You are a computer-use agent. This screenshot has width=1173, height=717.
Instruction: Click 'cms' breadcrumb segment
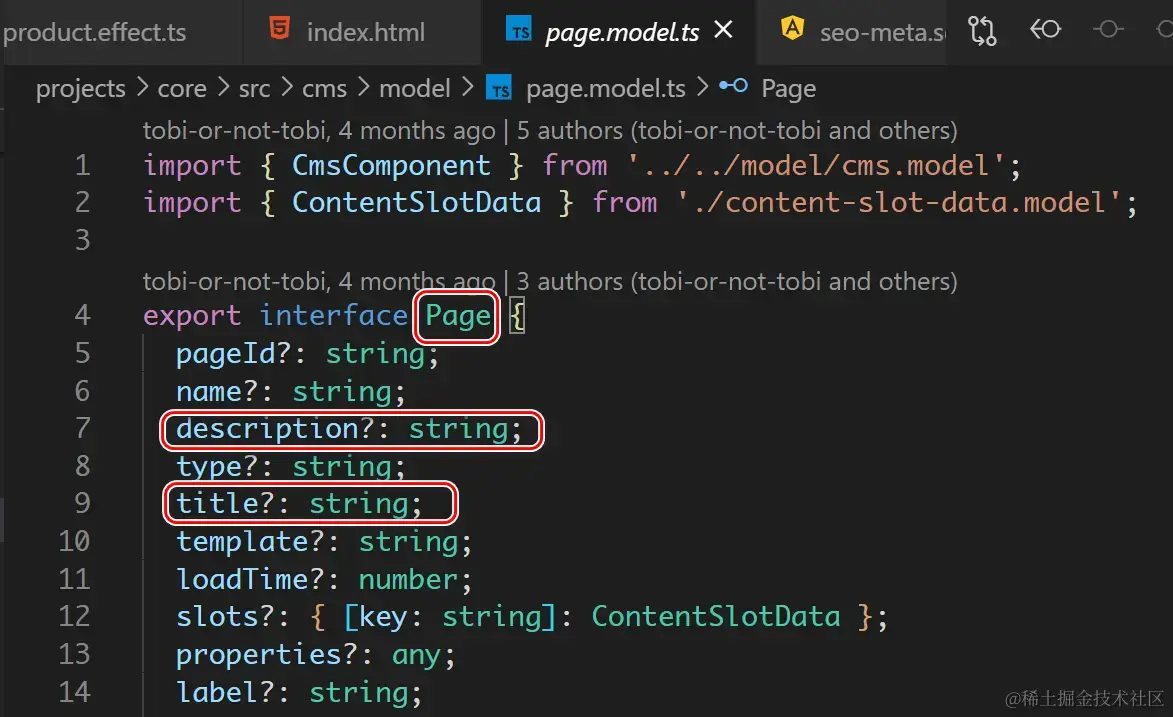pos(324,89)
